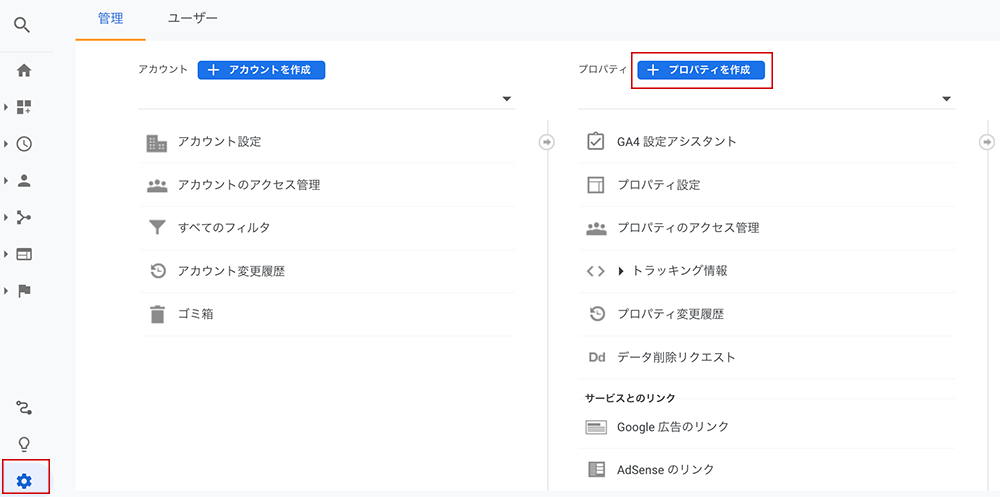Open the Customization dashboard icon
This screenshot has height=497, width=1000.
[x=24, y=107]
